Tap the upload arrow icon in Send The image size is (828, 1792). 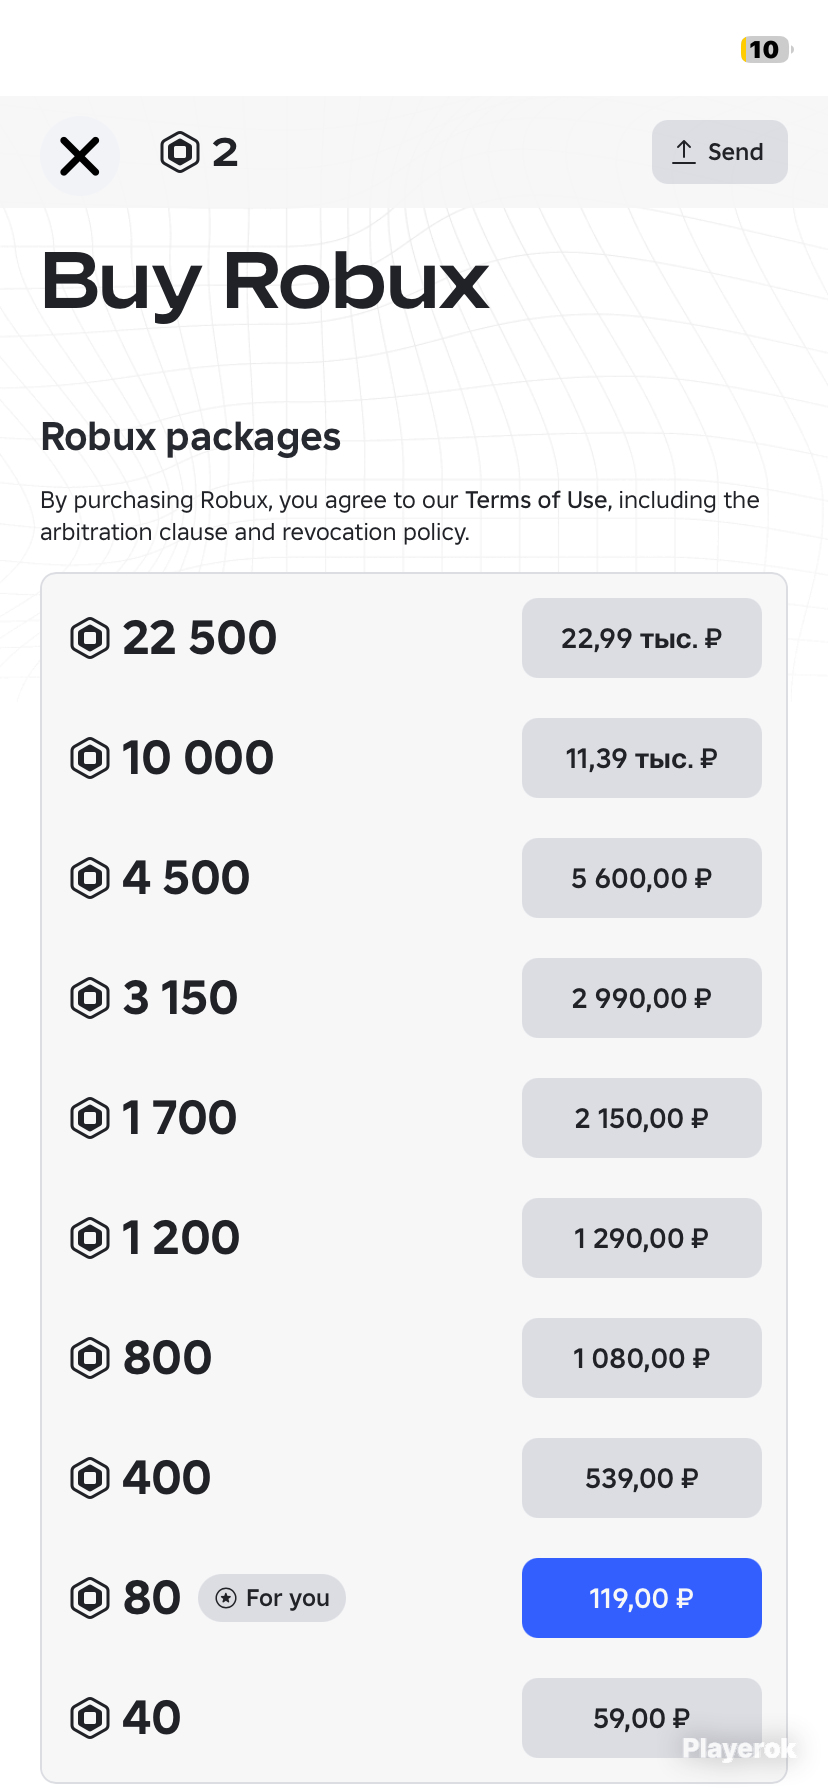684,152
